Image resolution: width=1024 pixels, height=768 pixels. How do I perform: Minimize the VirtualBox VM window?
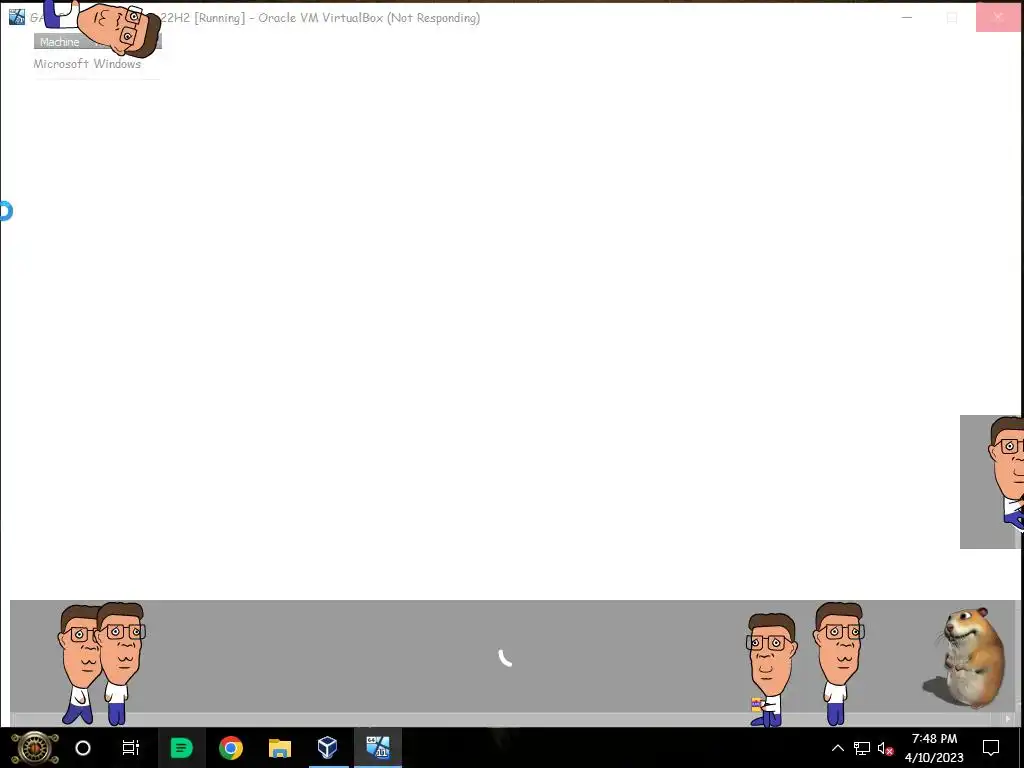(x=906, y=18)
